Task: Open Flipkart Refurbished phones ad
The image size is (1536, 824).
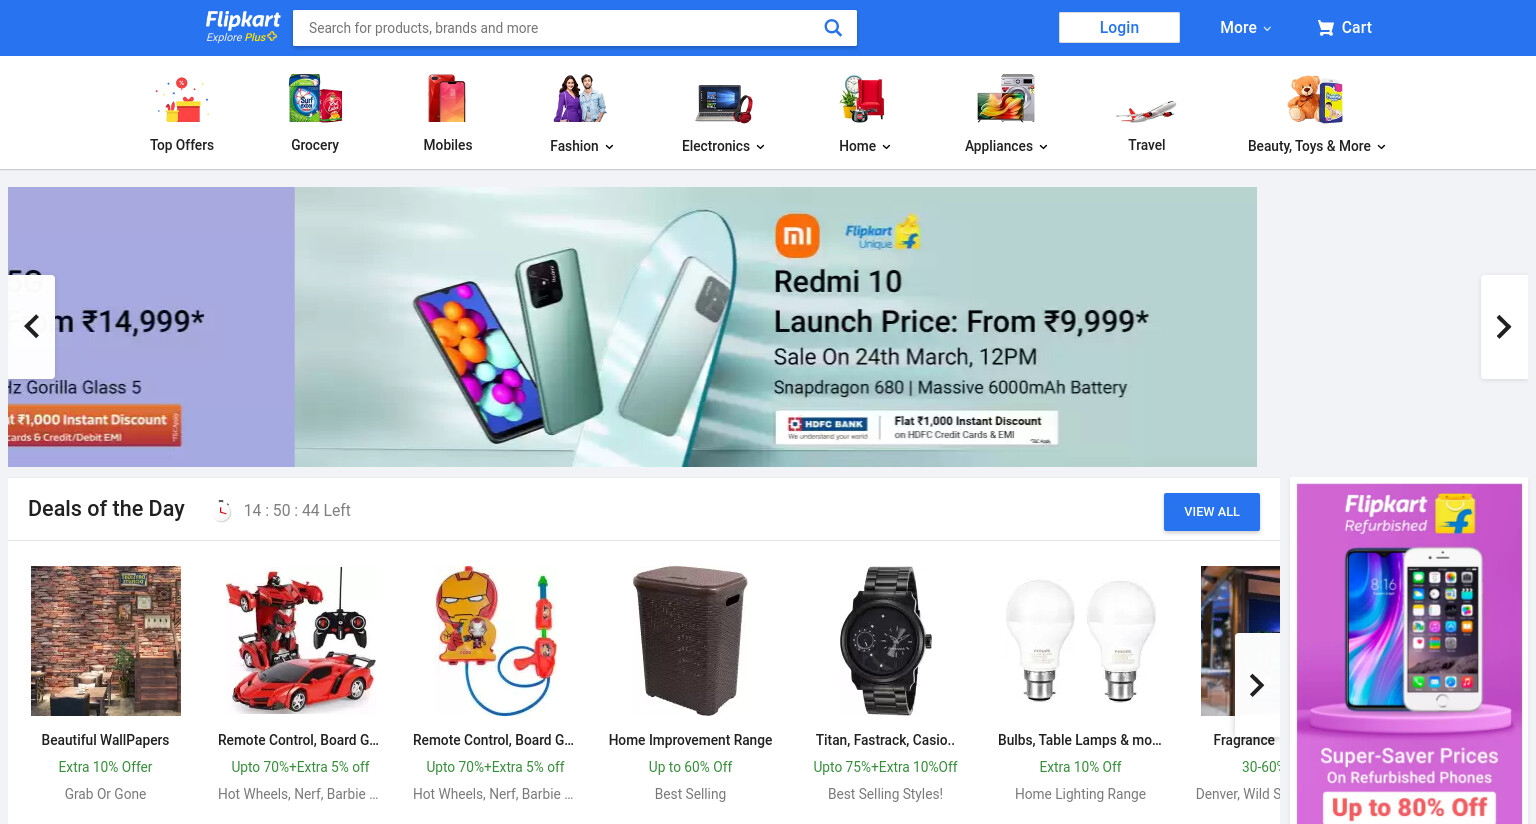Action: pyautogui.click(x=1409, y=654)
